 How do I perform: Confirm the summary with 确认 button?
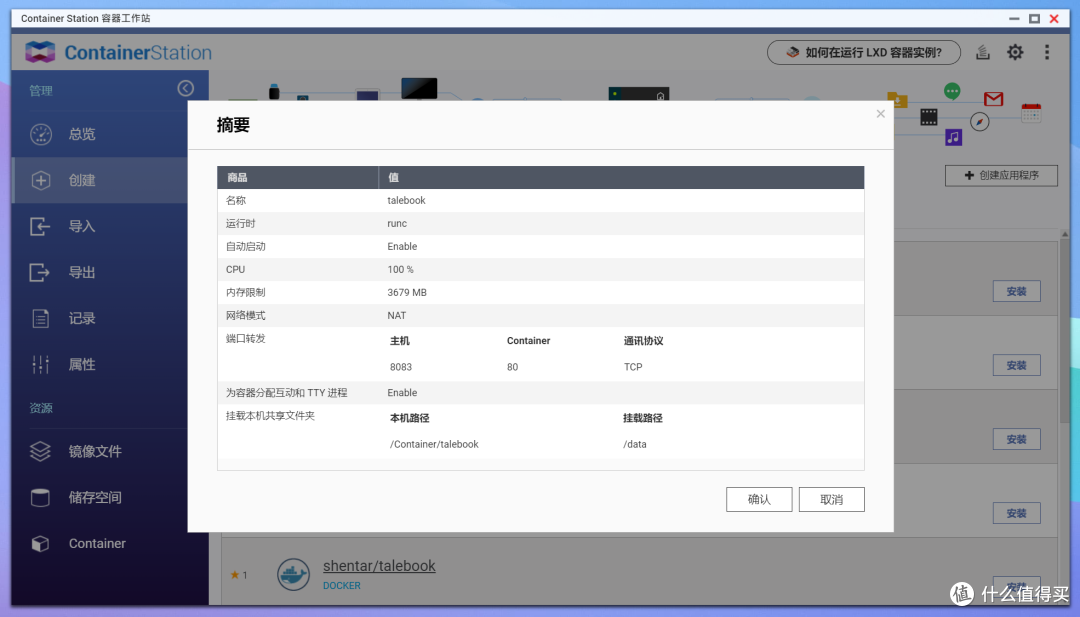pos(759,499)
